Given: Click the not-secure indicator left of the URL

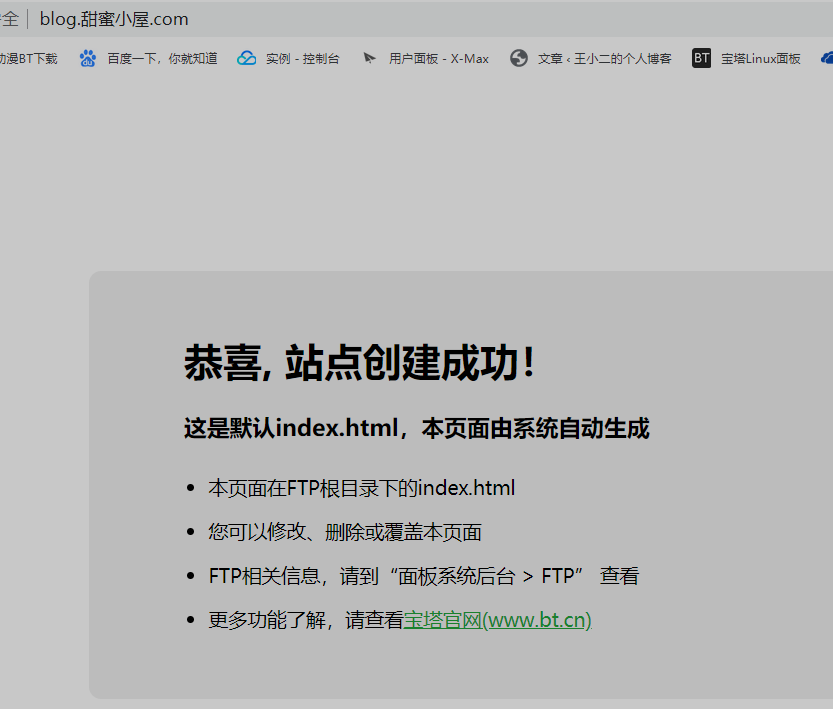Looking at the screenshot, I should click(x=10, y=19).
